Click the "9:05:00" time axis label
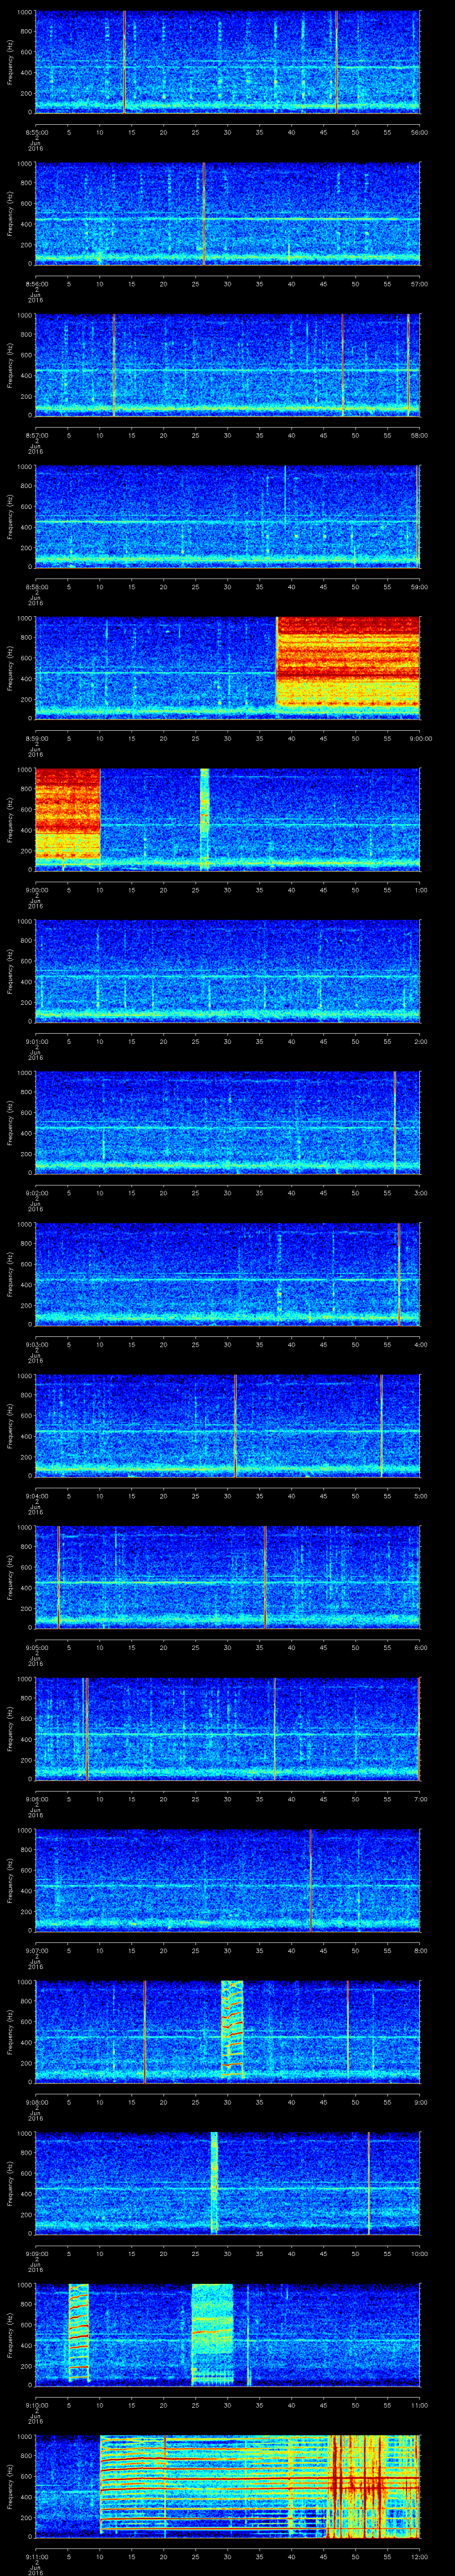 click(36, 1647)
